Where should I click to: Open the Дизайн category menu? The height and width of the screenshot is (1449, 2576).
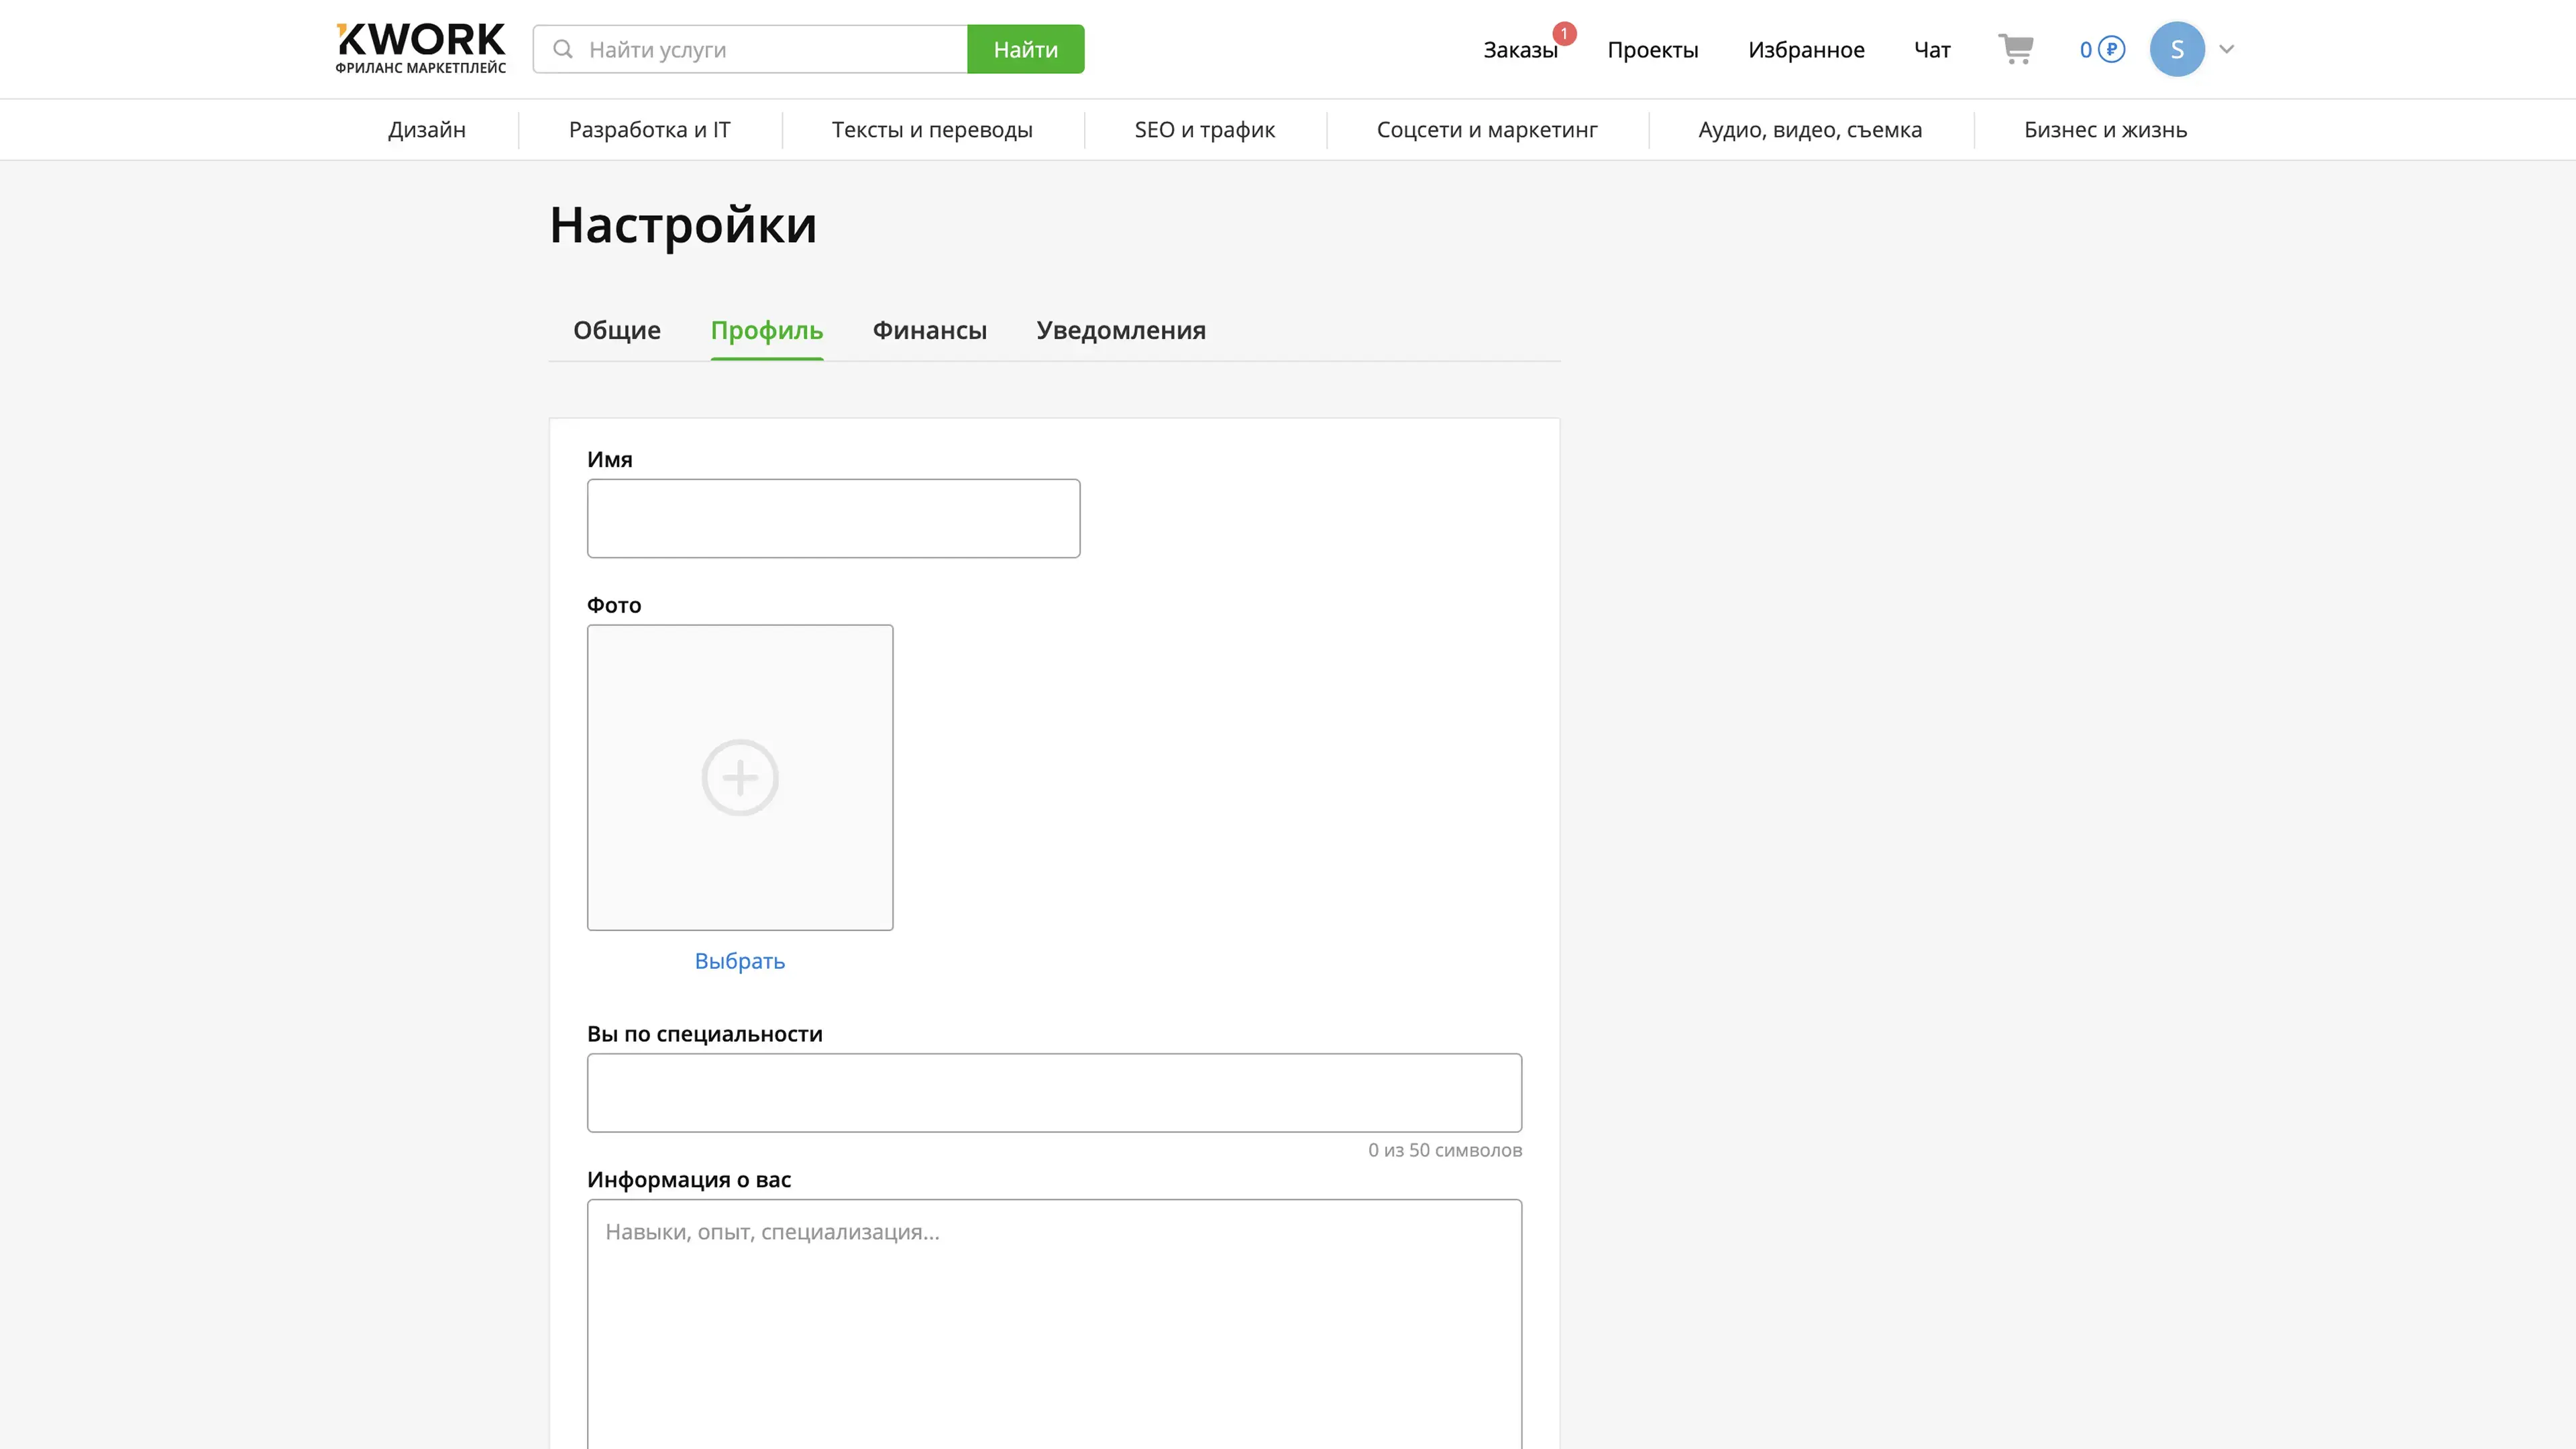coord(427,130)
